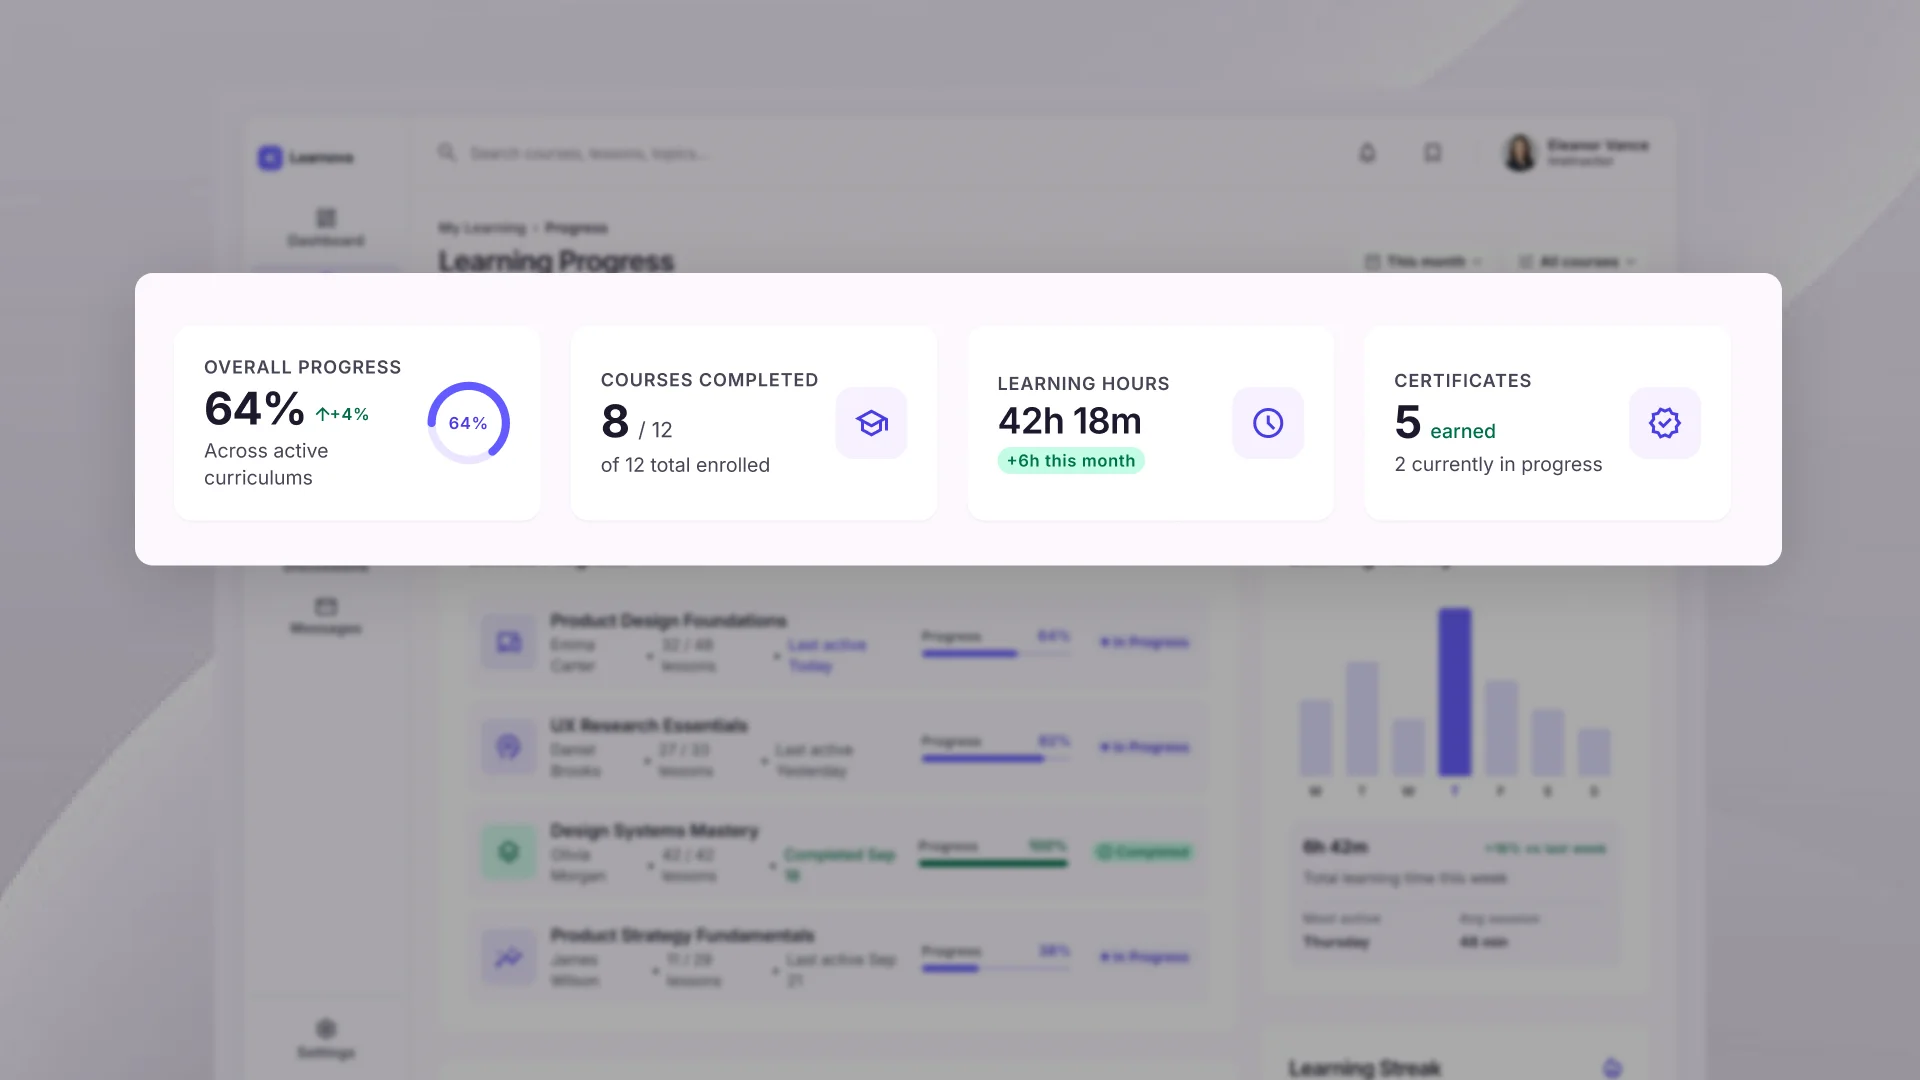Click the My Learning breadcrumb link
Screen dimensions: 1920x1080
[x=482, y=228]
